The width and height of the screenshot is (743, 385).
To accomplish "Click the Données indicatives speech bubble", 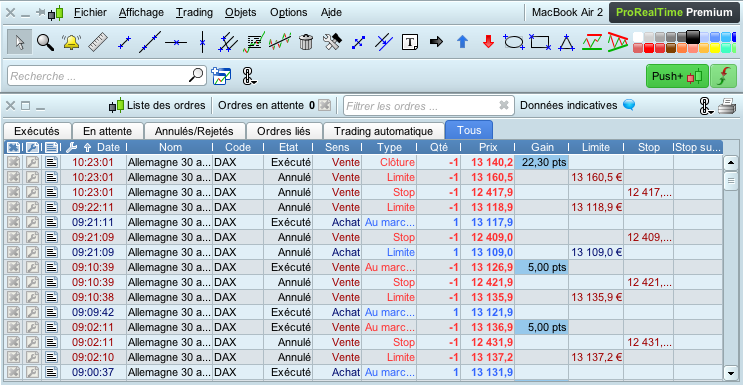I will click(x=629, y=105).
